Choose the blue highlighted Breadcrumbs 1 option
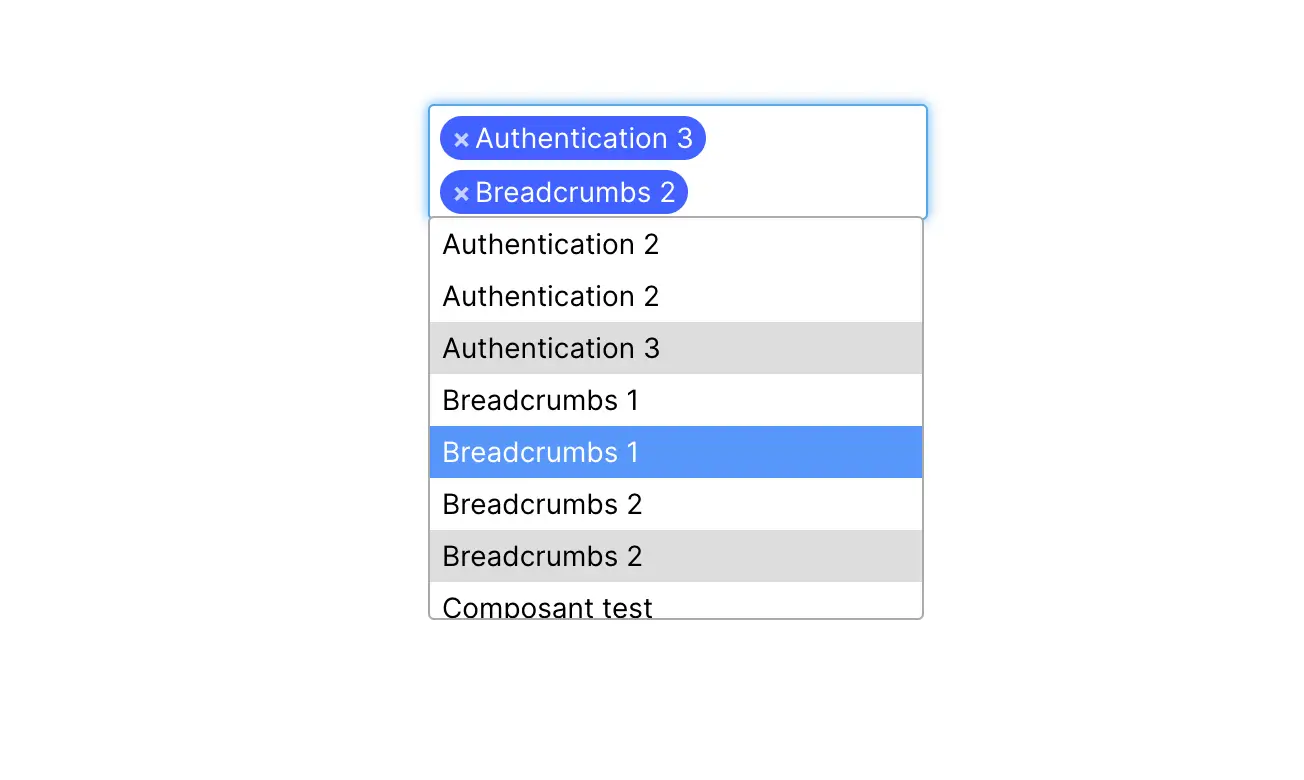This screenshot has height=780, width=1304. (676, 452)
